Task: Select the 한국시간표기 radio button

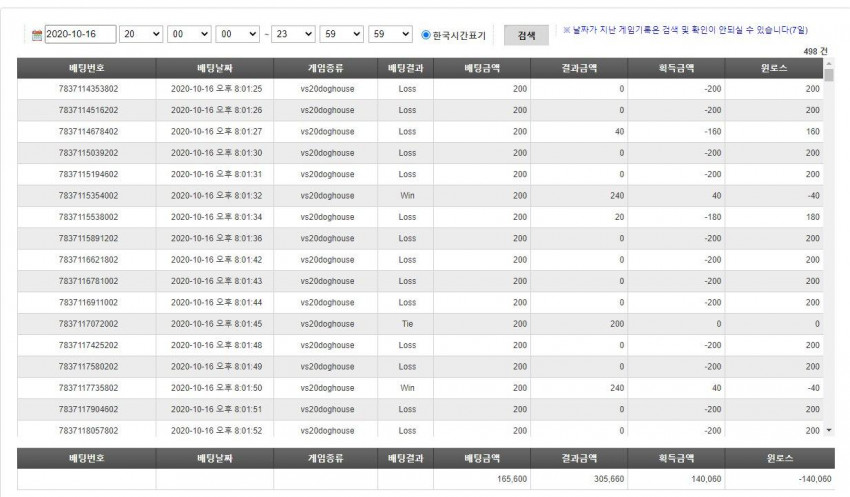Action: (x=426, y=35)
